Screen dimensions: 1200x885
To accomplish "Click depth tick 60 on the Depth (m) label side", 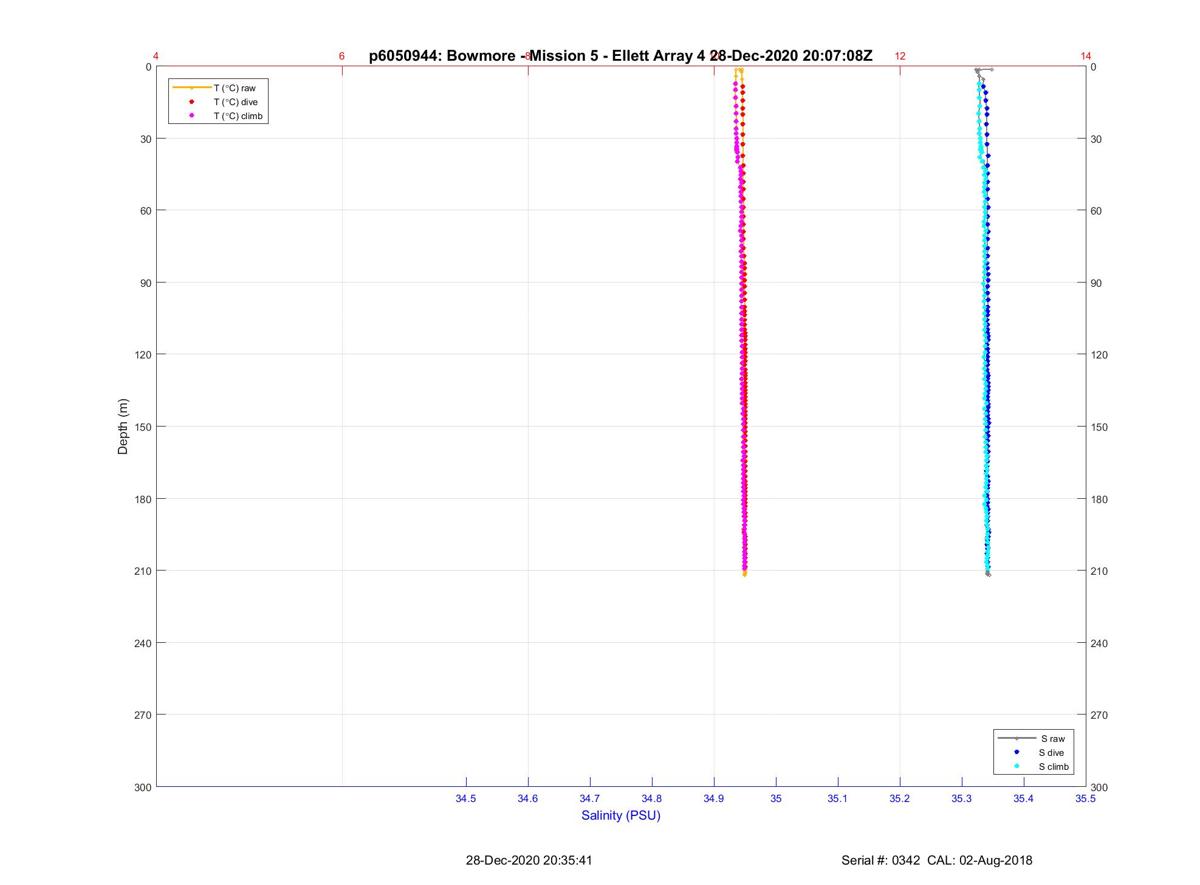I will tap(146, 211).
